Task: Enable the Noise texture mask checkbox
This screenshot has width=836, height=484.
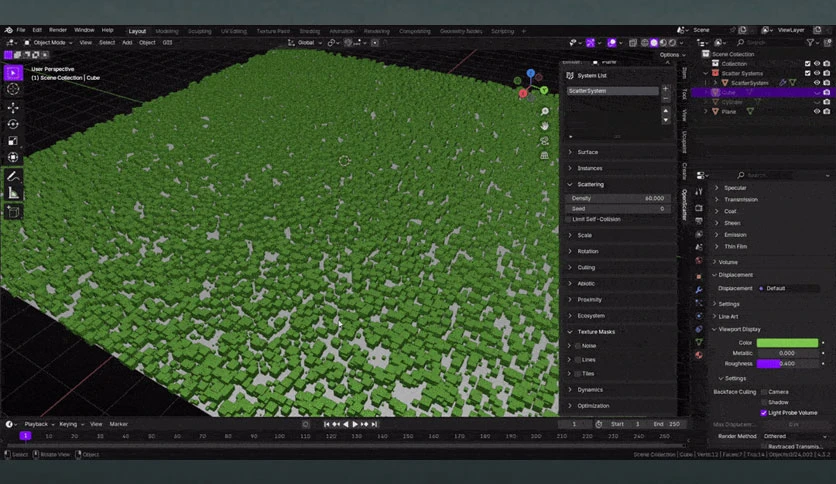Action: 577,346
